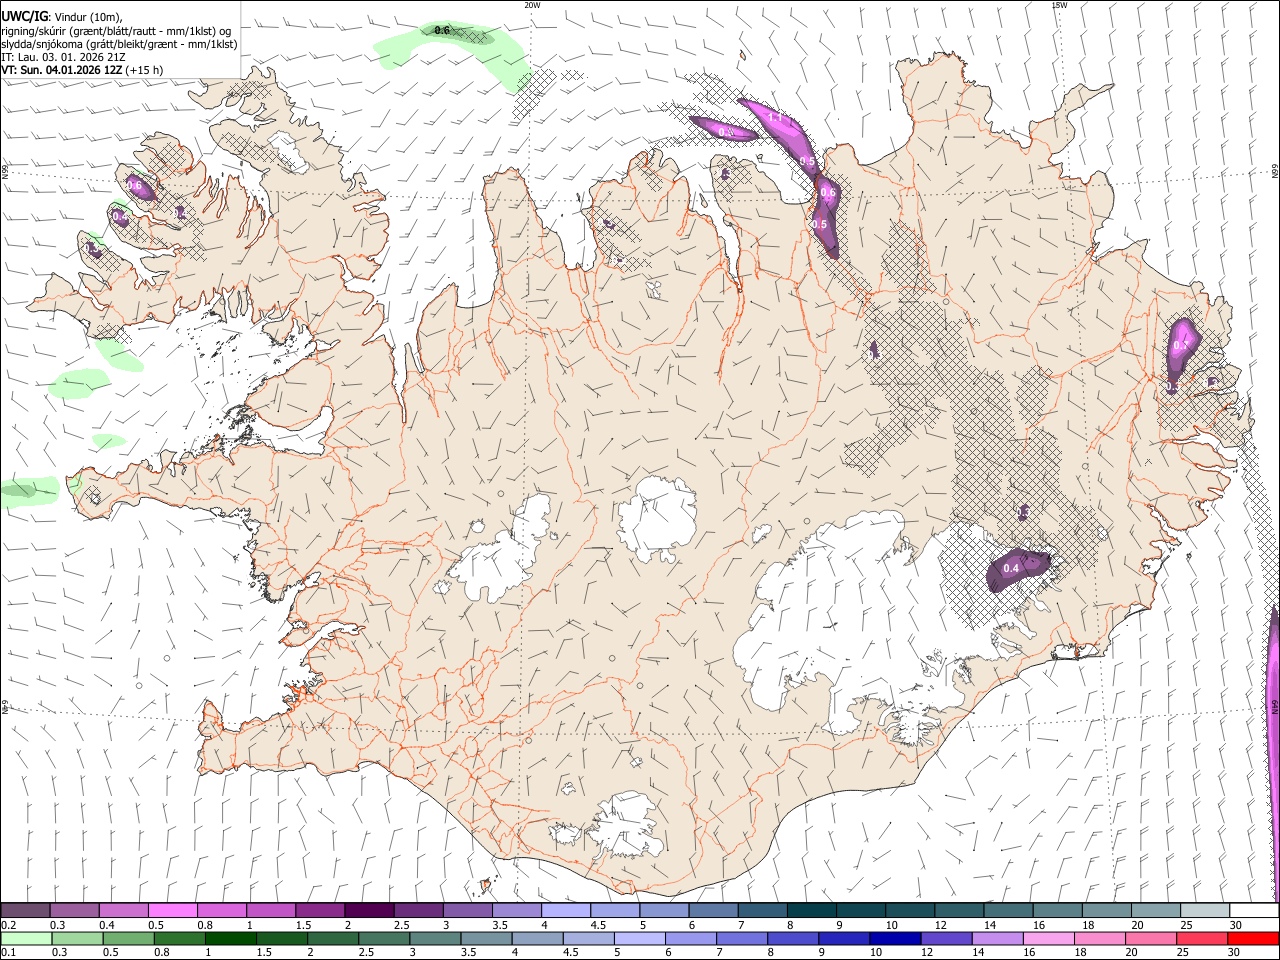This screenshot has height=960, width=1280.
Task: Click the "0.2" tick label on the upper color scale
Action: pos(8,926)
